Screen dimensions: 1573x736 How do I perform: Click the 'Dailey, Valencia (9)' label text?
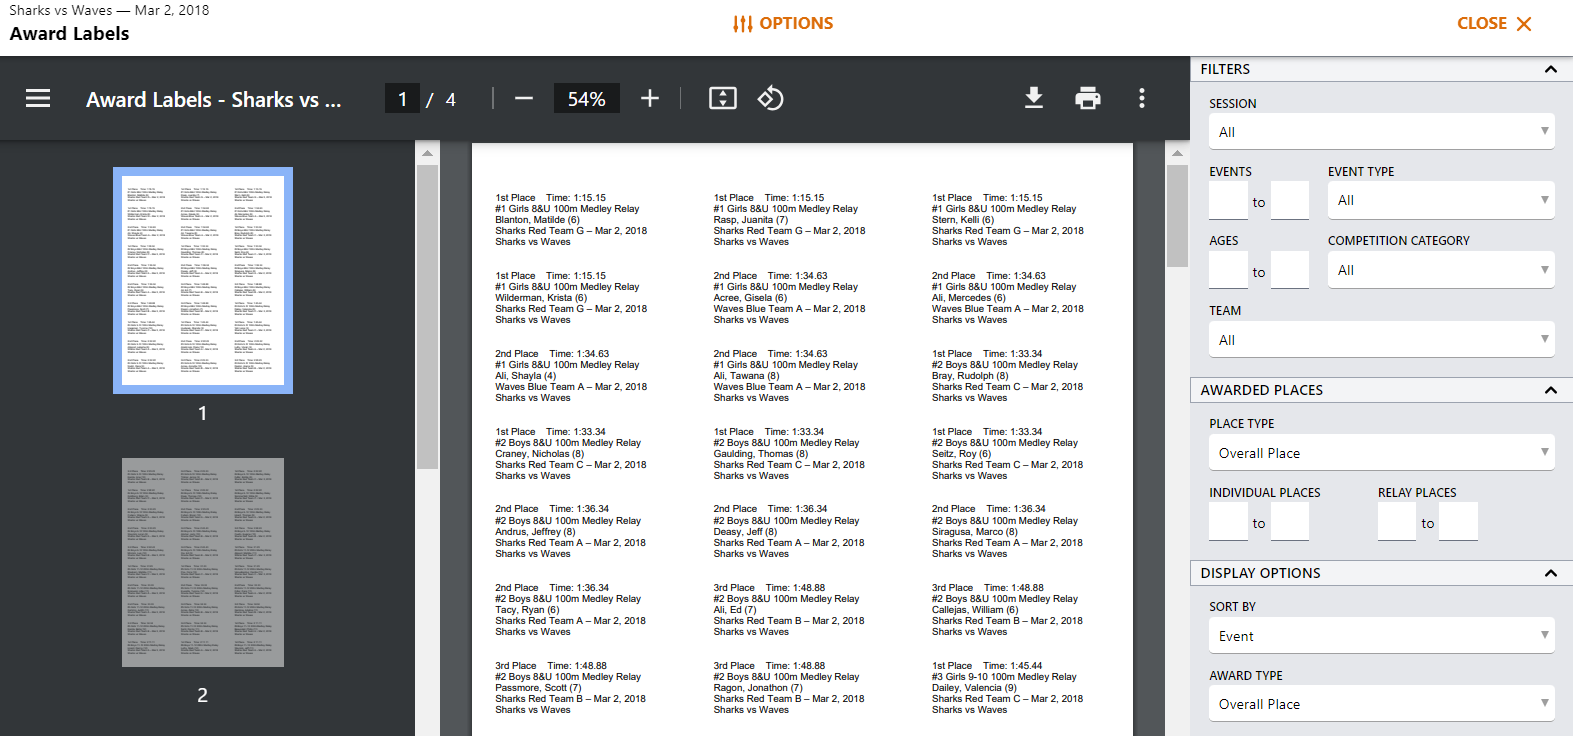[974, 688]
